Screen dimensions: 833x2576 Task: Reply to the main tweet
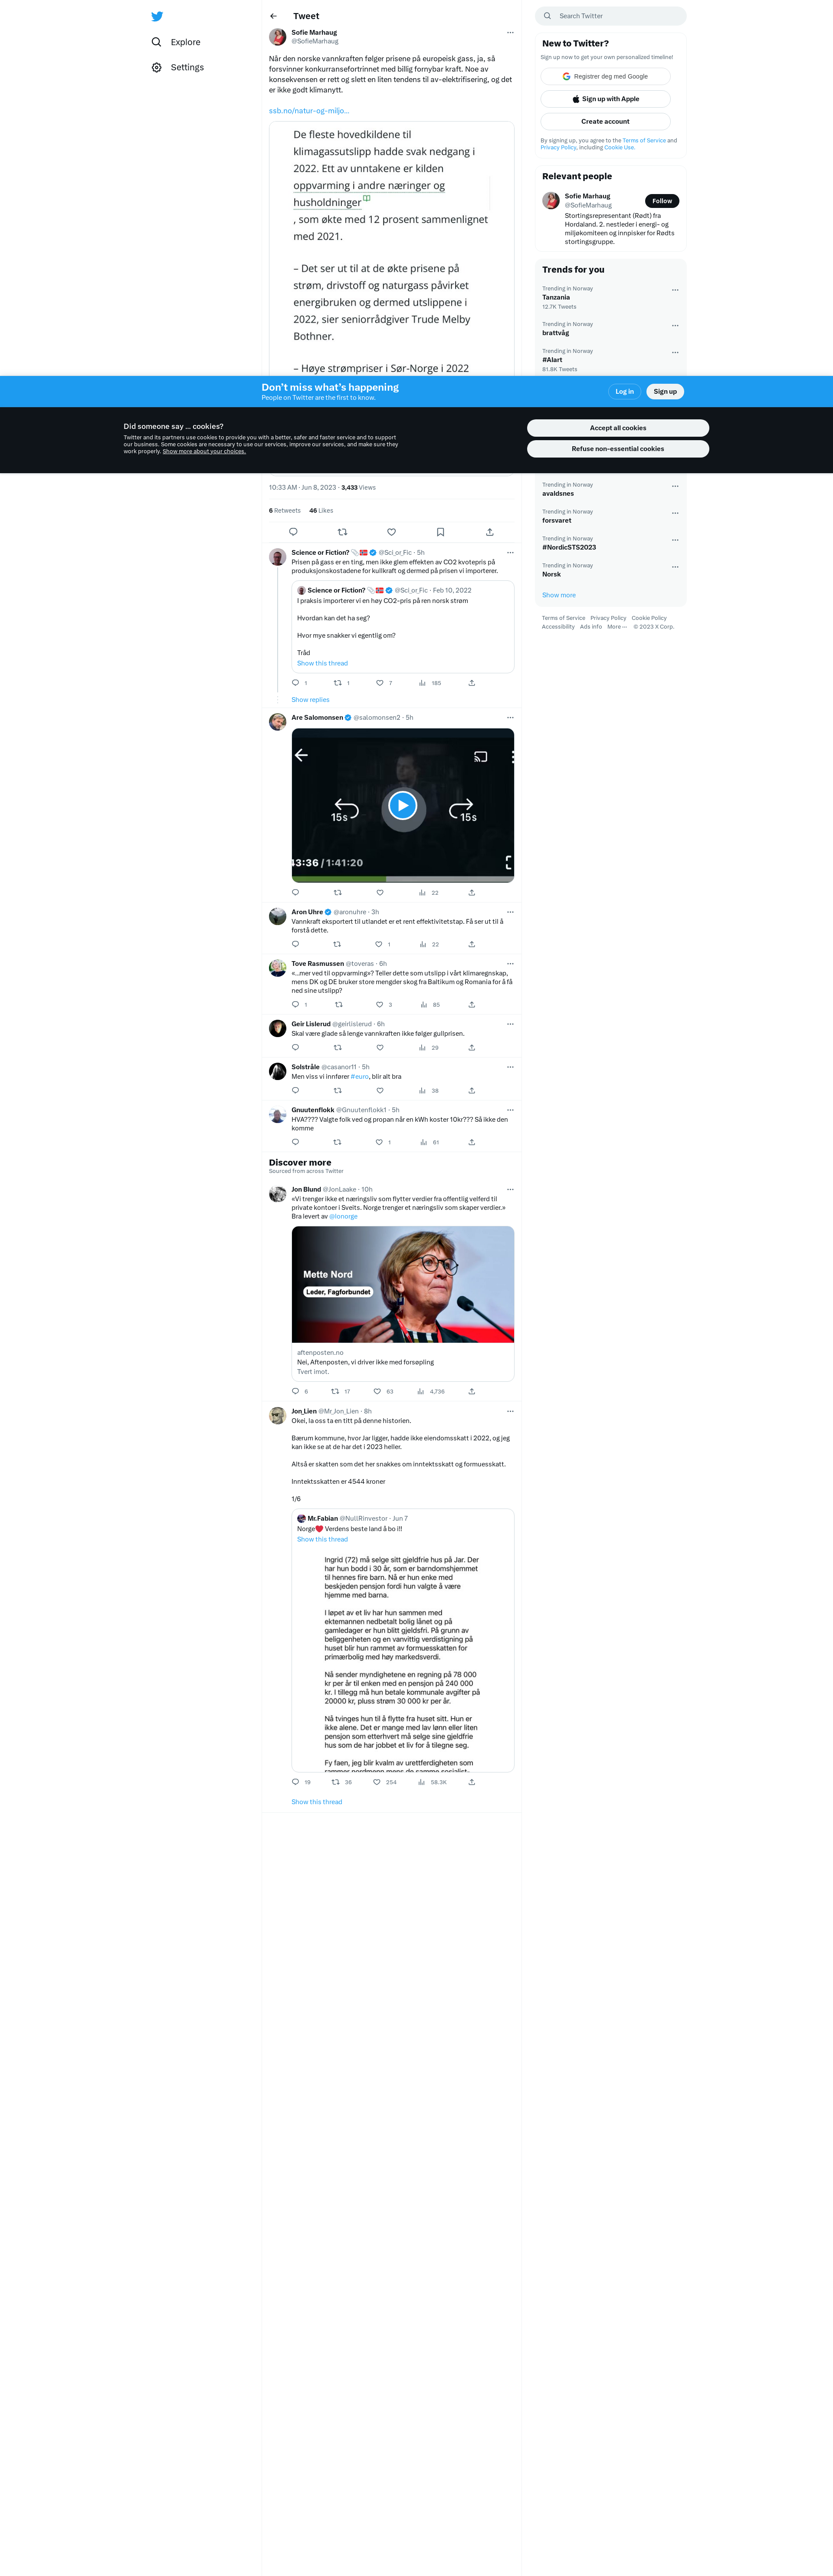click(293, 532)
